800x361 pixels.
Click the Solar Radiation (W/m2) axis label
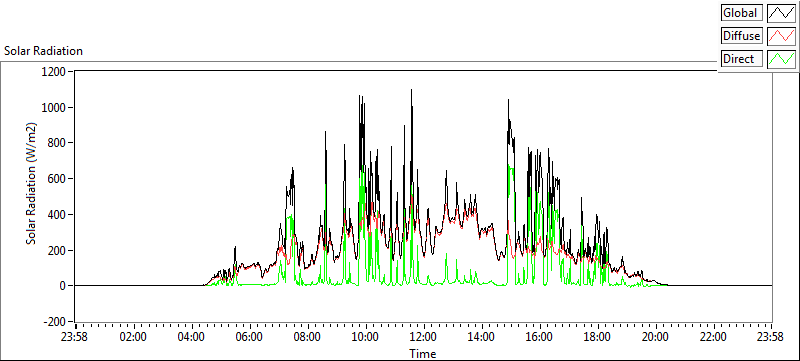coord(32,184)
